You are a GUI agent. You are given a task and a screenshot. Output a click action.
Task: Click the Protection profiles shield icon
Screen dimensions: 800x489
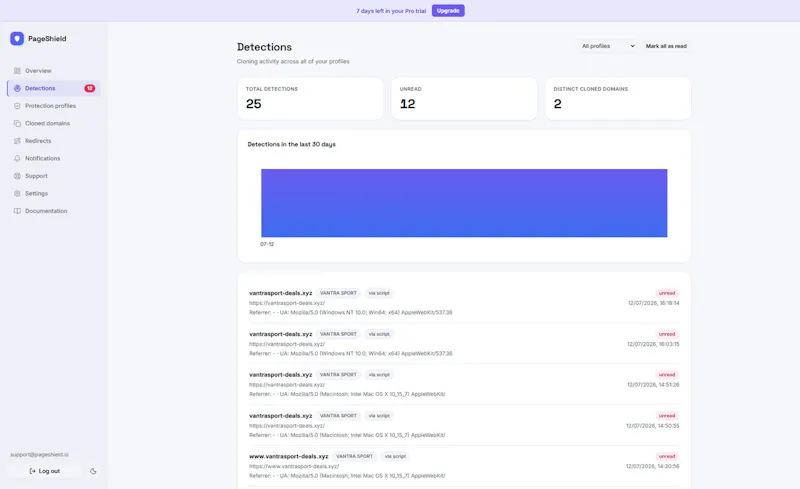pyautogui.click(x=17, y=106)
